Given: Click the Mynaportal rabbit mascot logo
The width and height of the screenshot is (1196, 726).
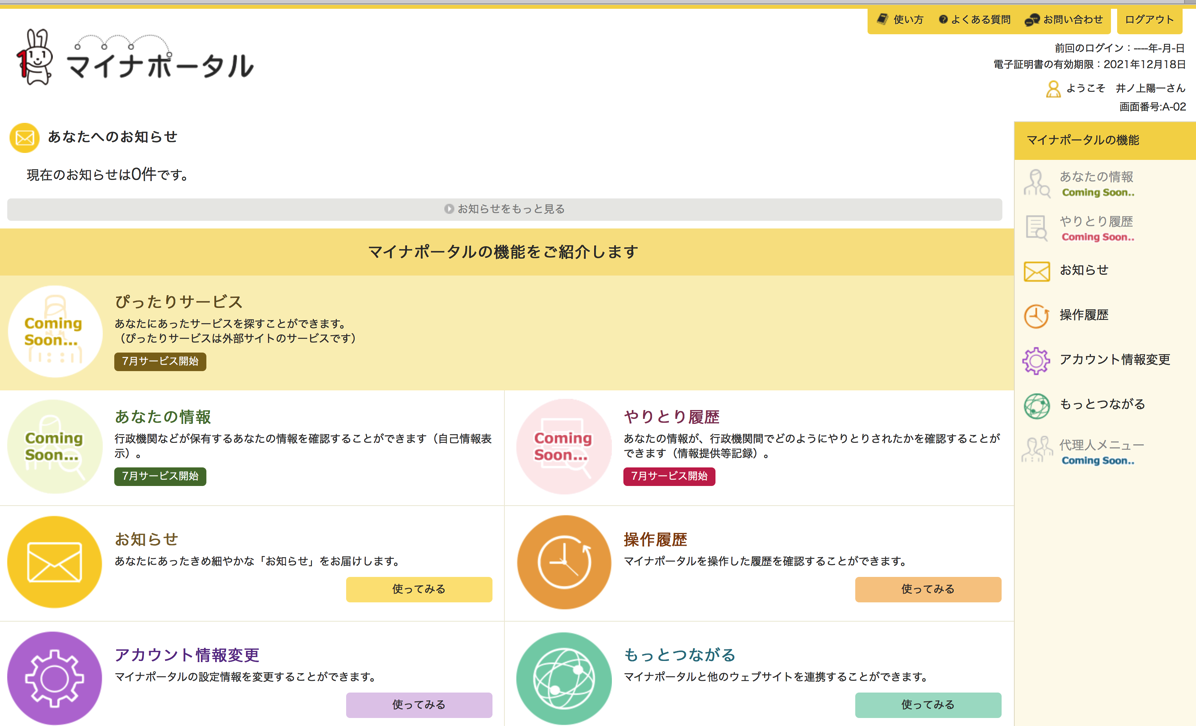Looking at the screenshot, I should click(35, 57).
